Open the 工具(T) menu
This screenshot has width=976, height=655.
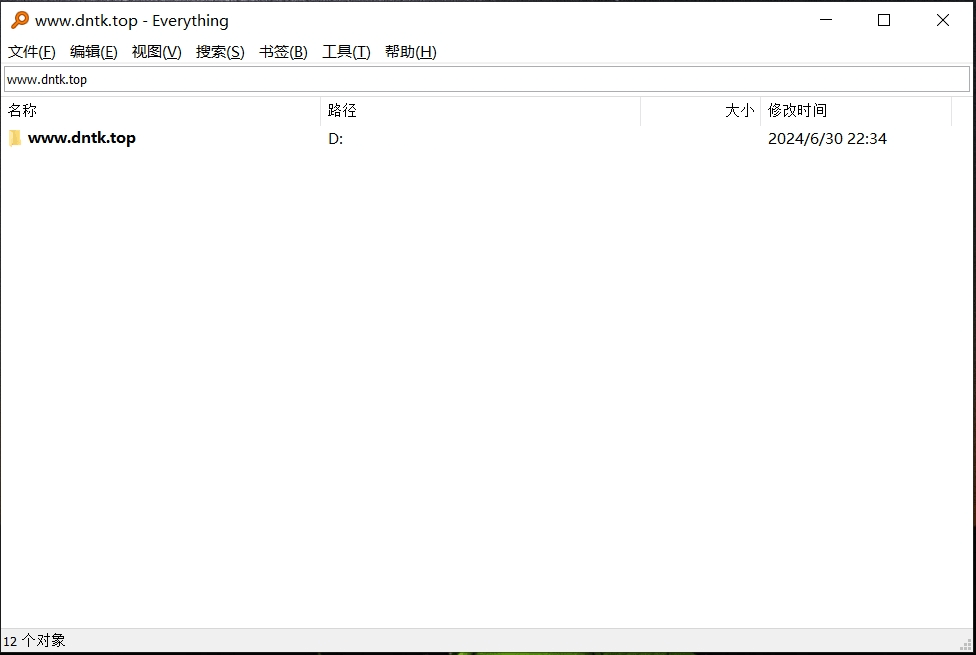(346, 52)
